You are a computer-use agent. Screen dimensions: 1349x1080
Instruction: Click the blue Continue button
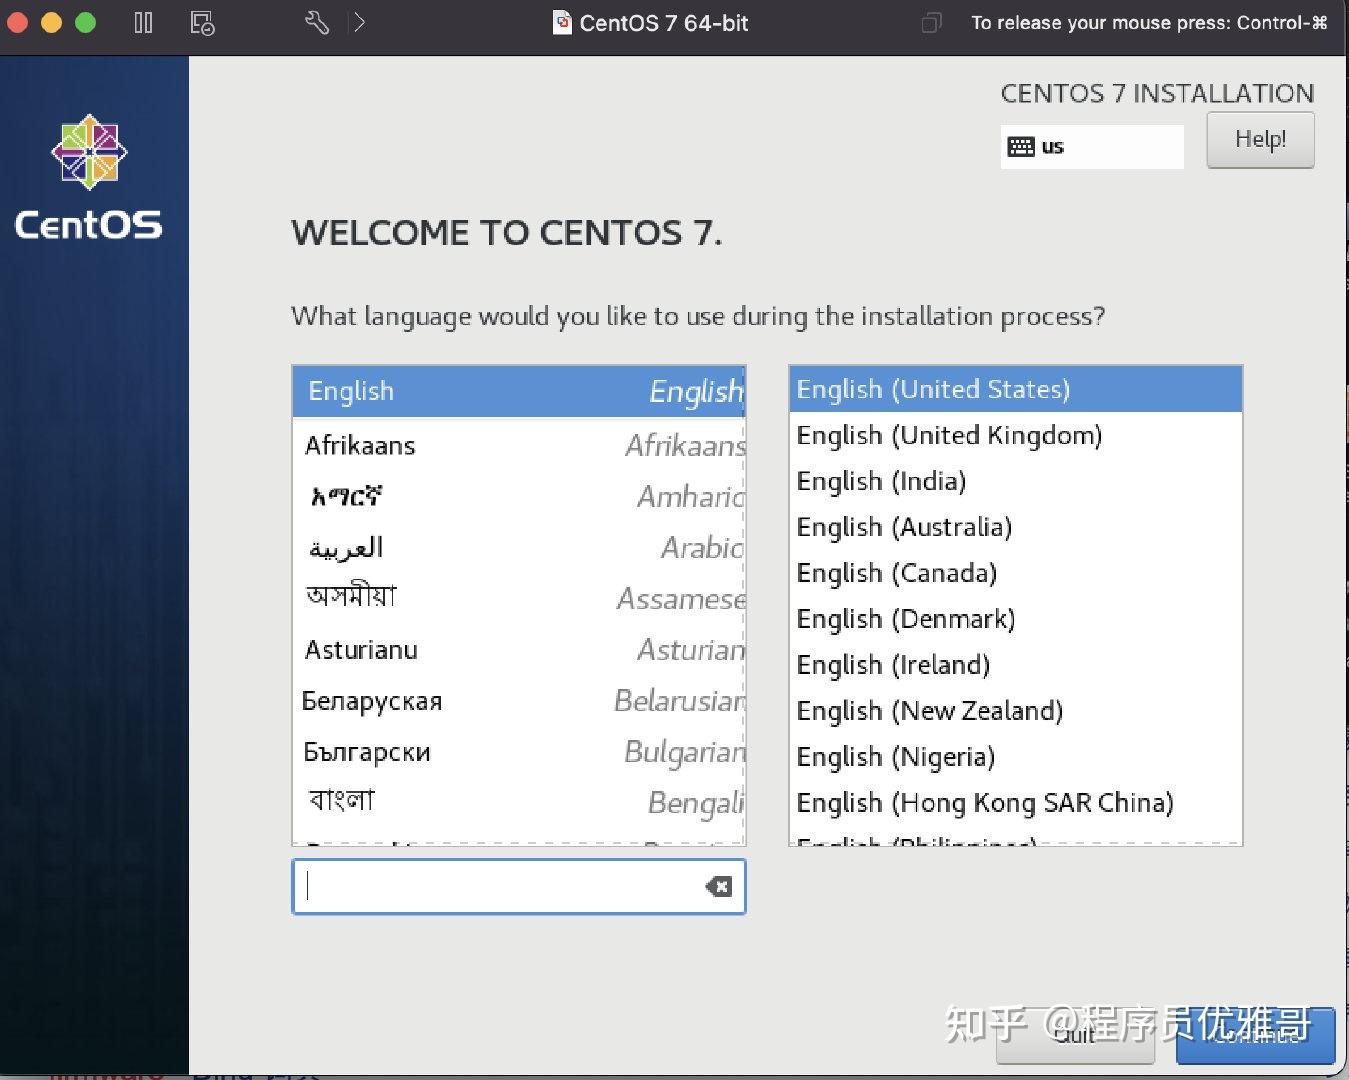tap(1255, 1037)
